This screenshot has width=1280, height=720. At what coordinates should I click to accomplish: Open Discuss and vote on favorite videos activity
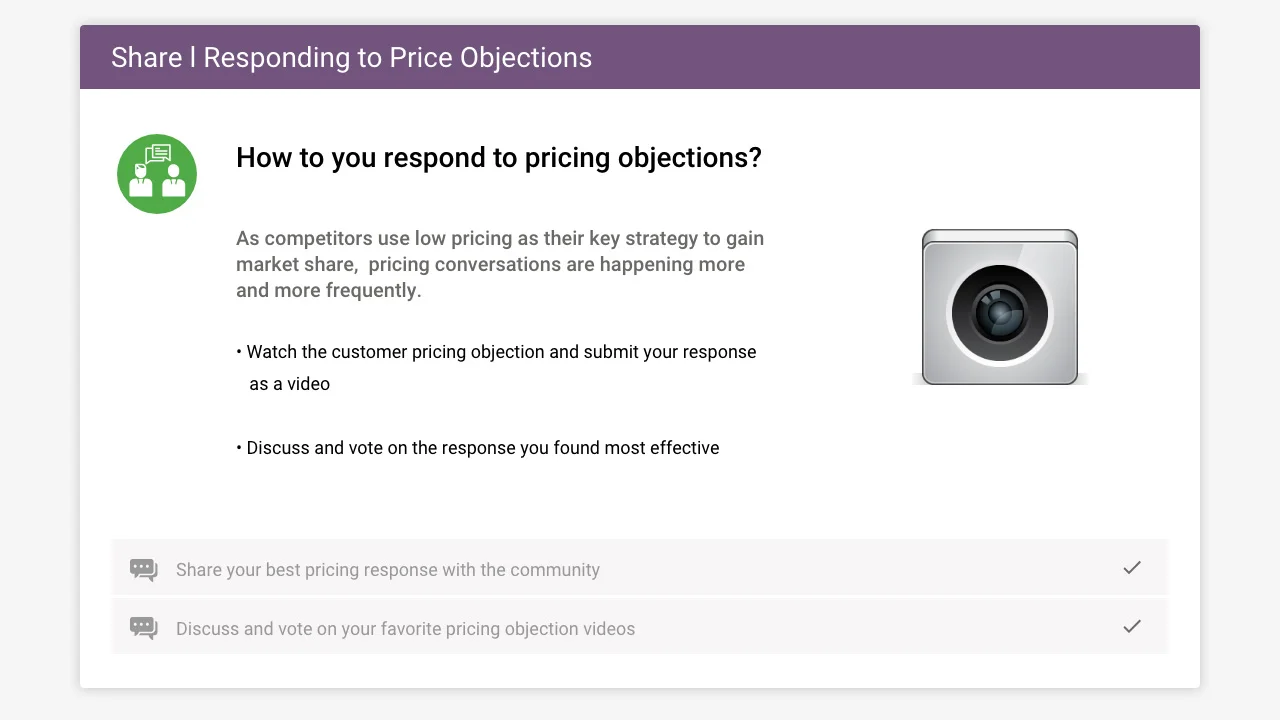coord(640,627)
